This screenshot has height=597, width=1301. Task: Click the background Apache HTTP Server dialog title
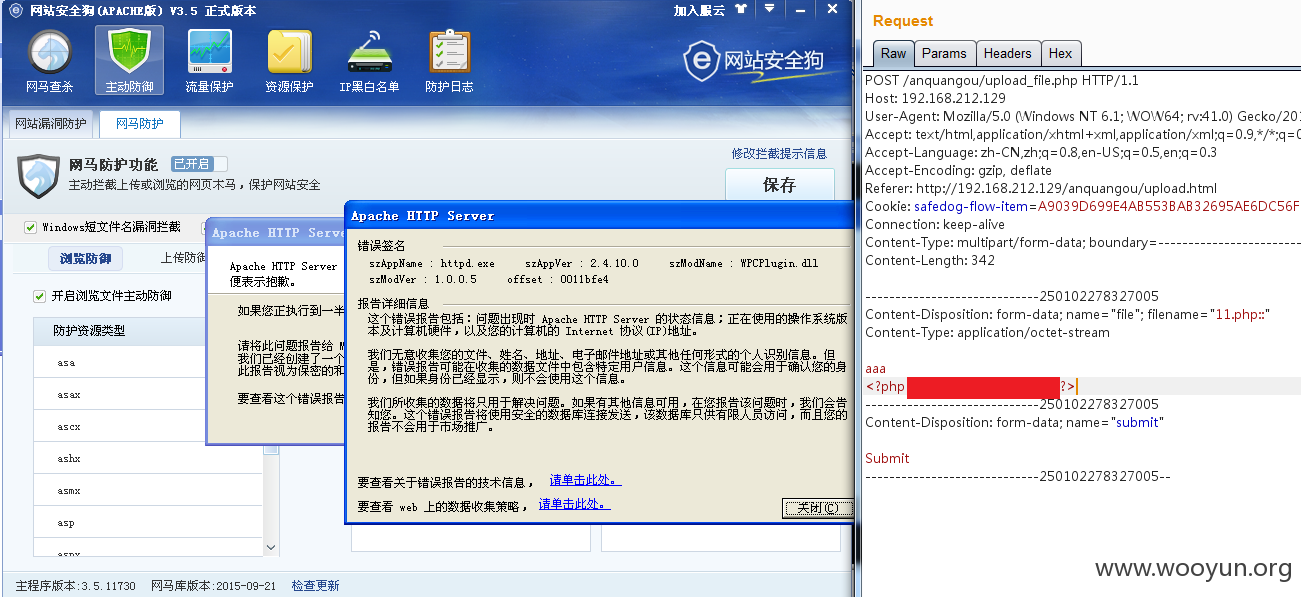tap(278, 233)
